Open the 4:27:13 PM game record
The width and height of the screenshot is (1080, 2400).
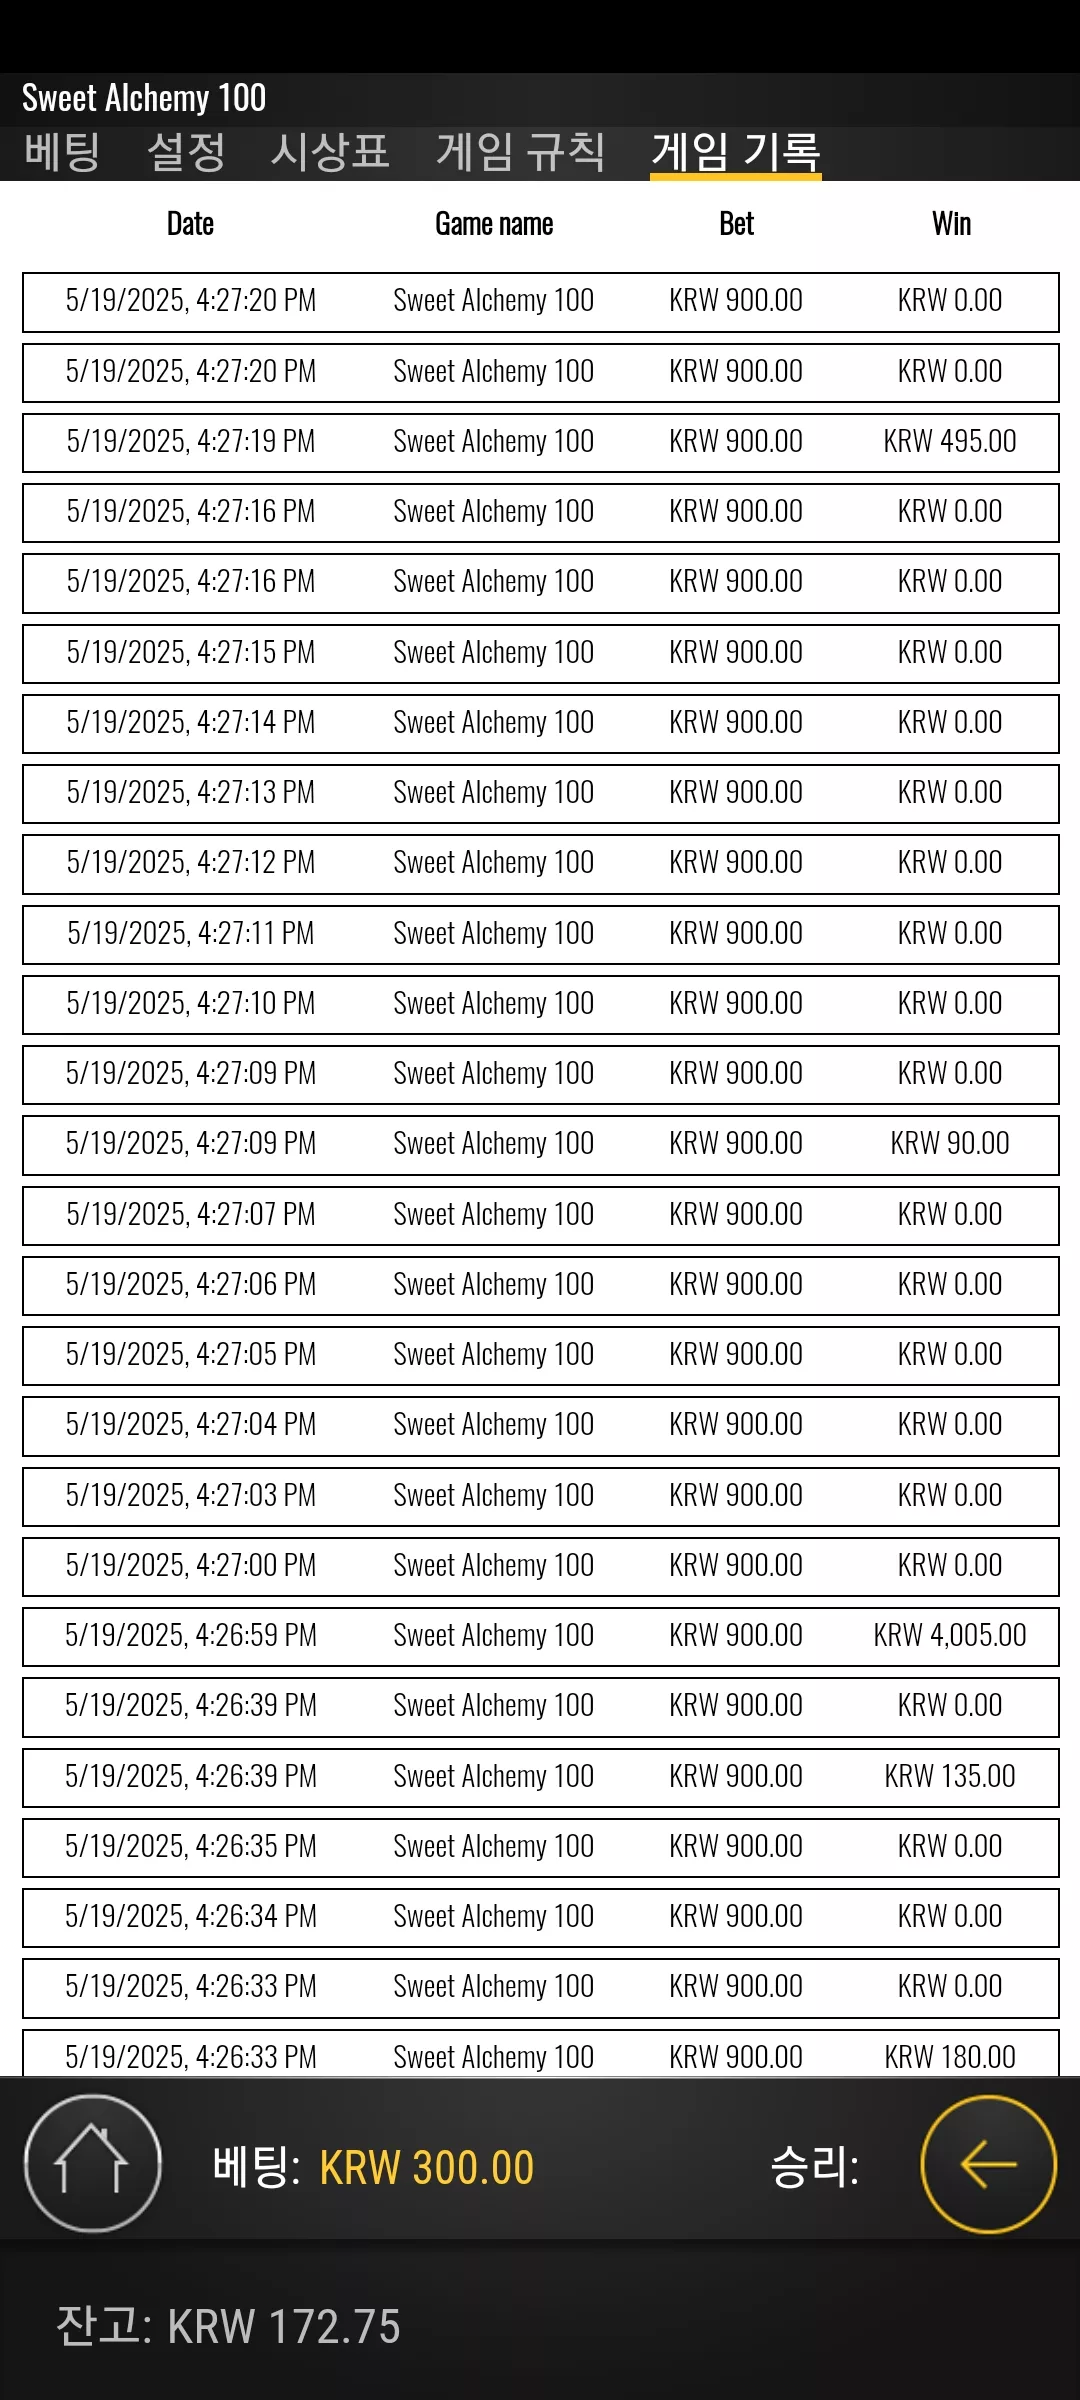point(541,793)
